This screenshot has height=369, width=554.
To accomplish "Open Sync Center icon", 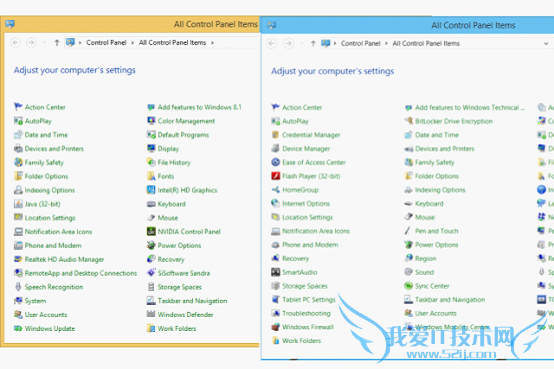I will pos(409,286).
